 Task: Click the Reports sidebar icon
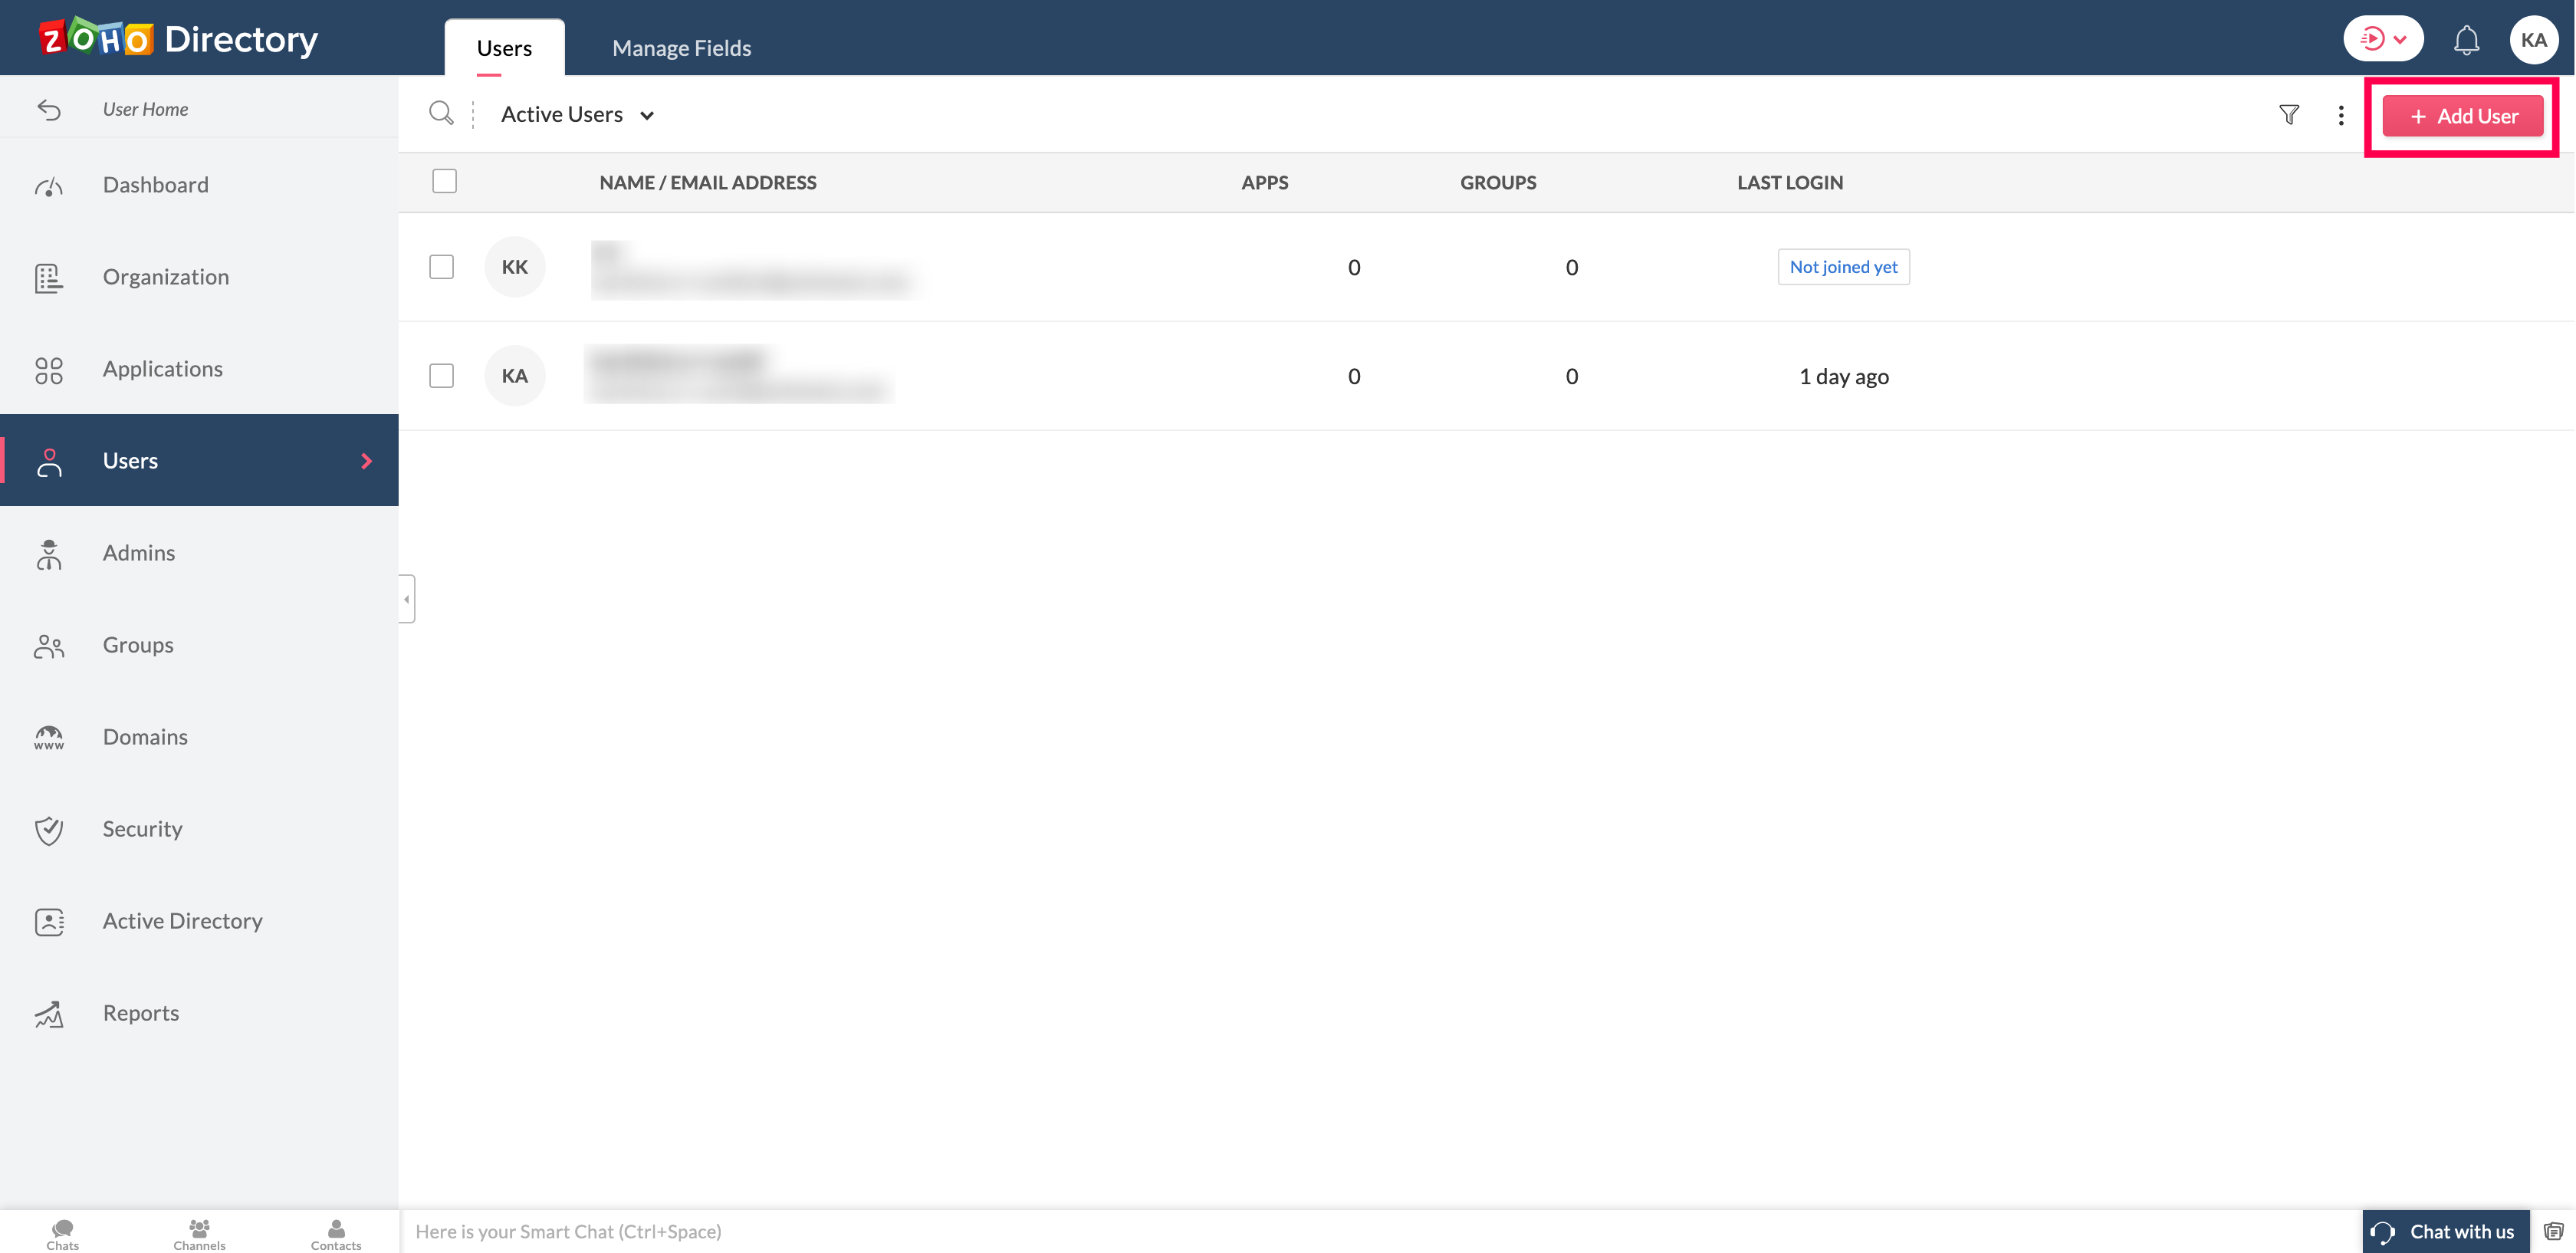click(x=49, y=1011)
